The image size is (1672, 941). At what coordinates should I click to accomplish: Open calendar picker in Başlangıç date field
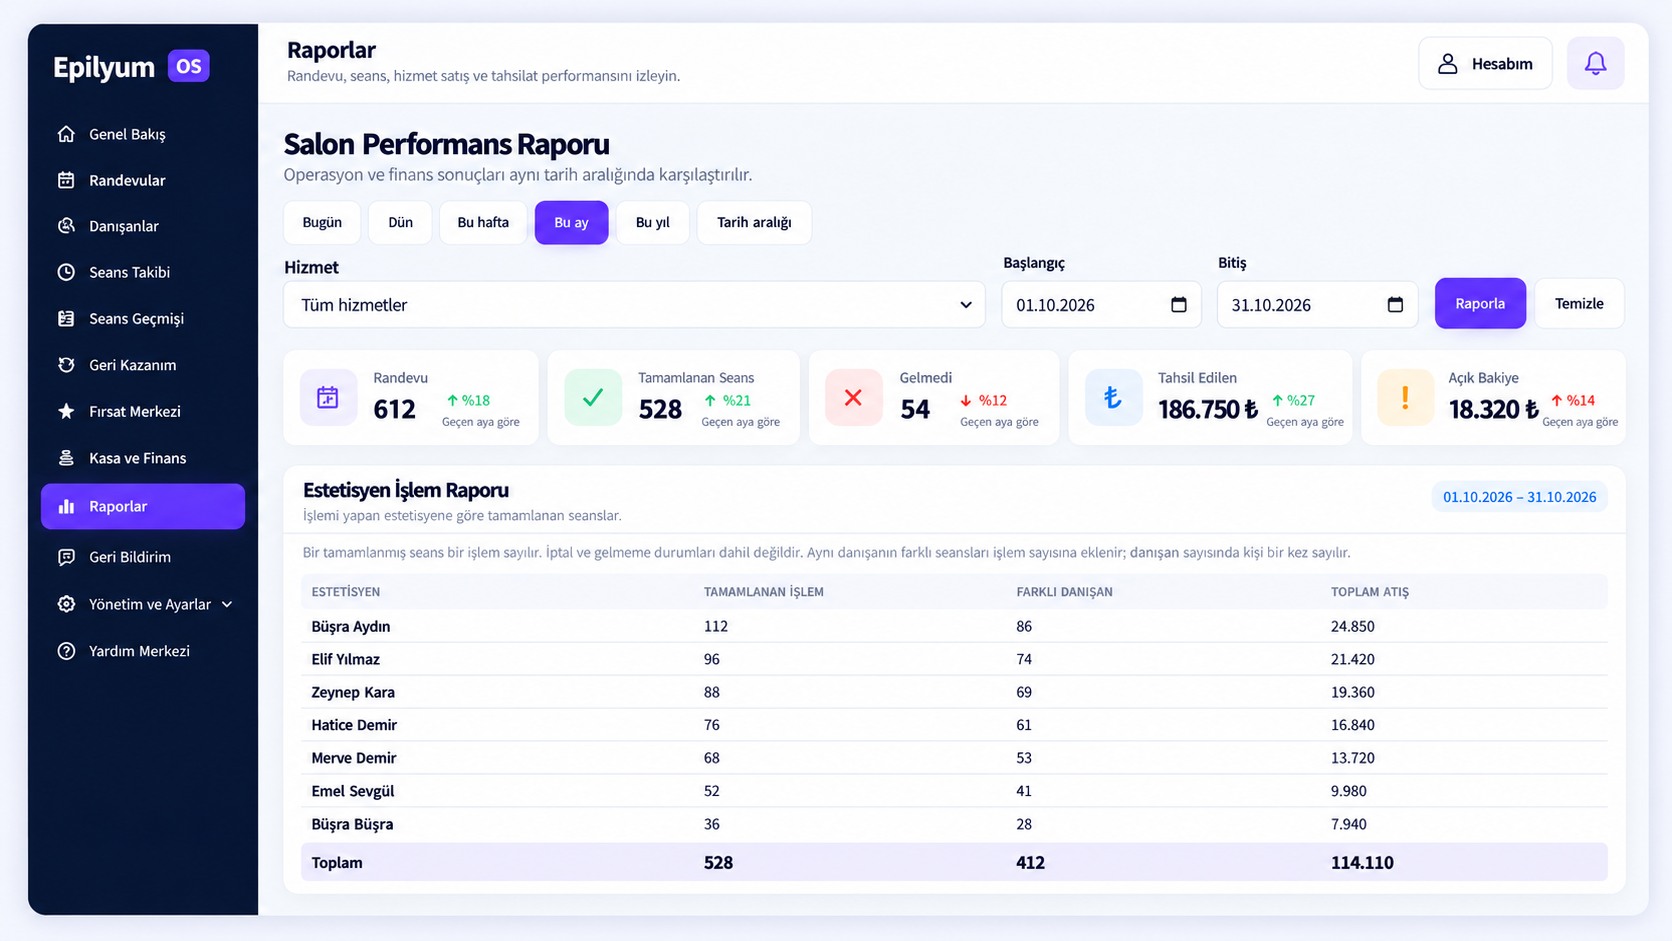[1179, 305]
